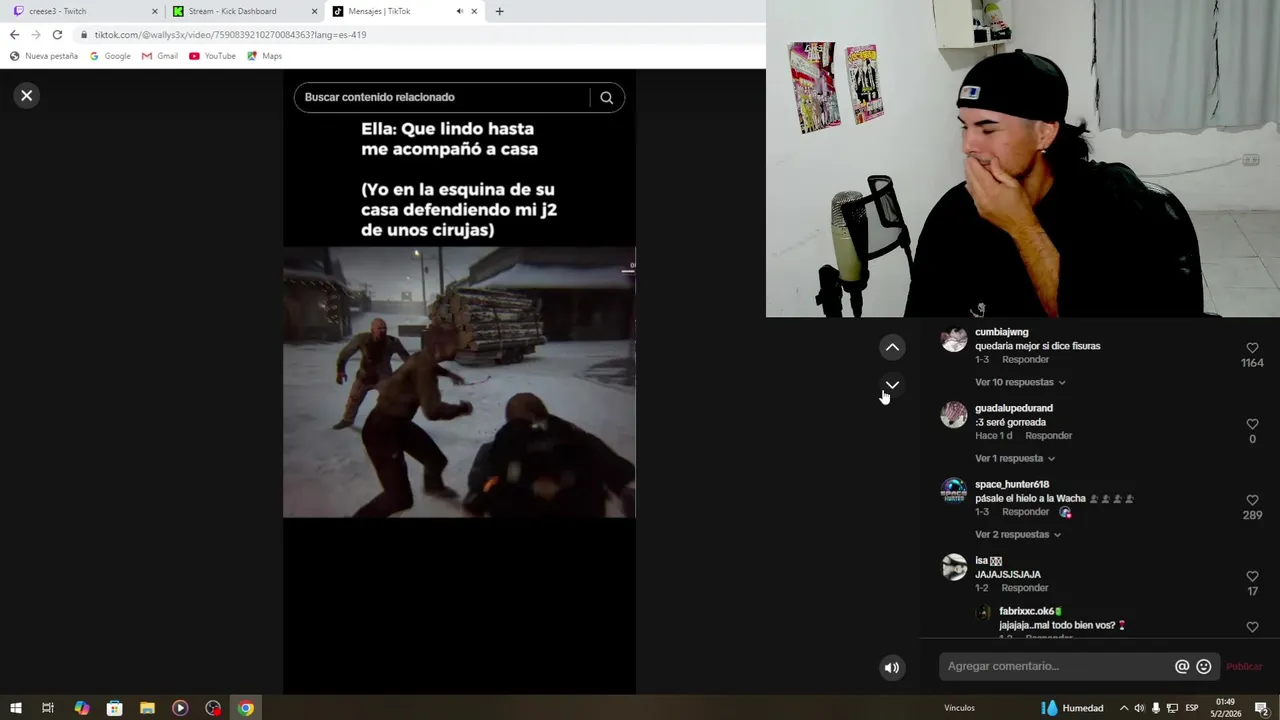This screenshot has height=720, width=1280.
Task: Open the Gmail bookmark
Action: (x=159, y=56)
